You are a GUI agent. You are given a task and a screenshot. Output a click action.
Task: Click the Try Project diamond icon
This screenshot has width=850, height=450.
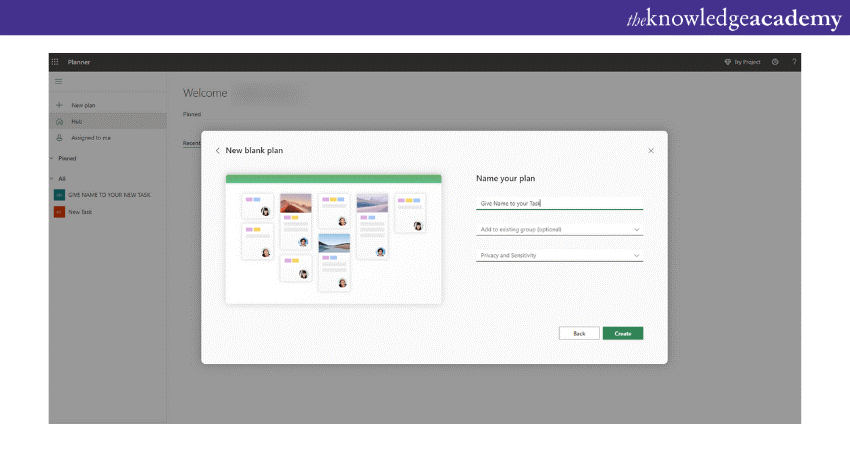click(x=728, y=62)
